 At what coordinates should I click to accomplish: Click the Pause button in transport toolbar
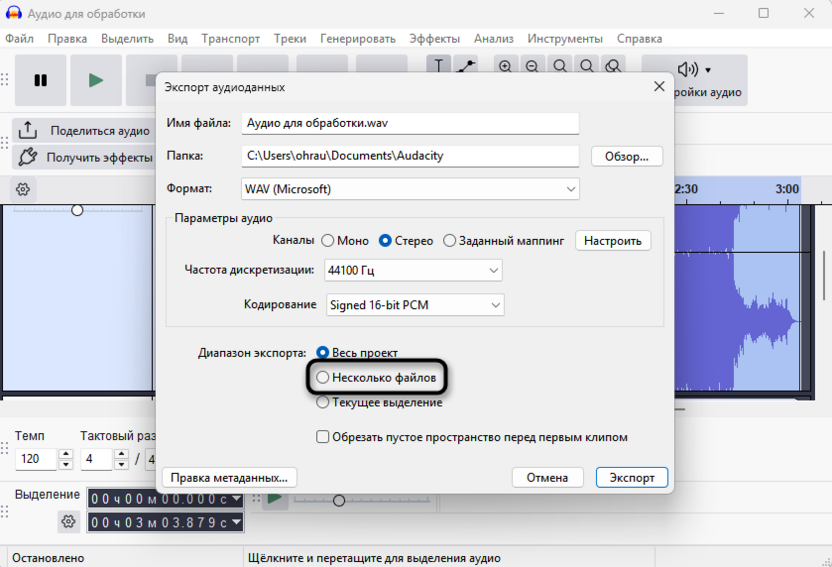click(x=40, y=80)
